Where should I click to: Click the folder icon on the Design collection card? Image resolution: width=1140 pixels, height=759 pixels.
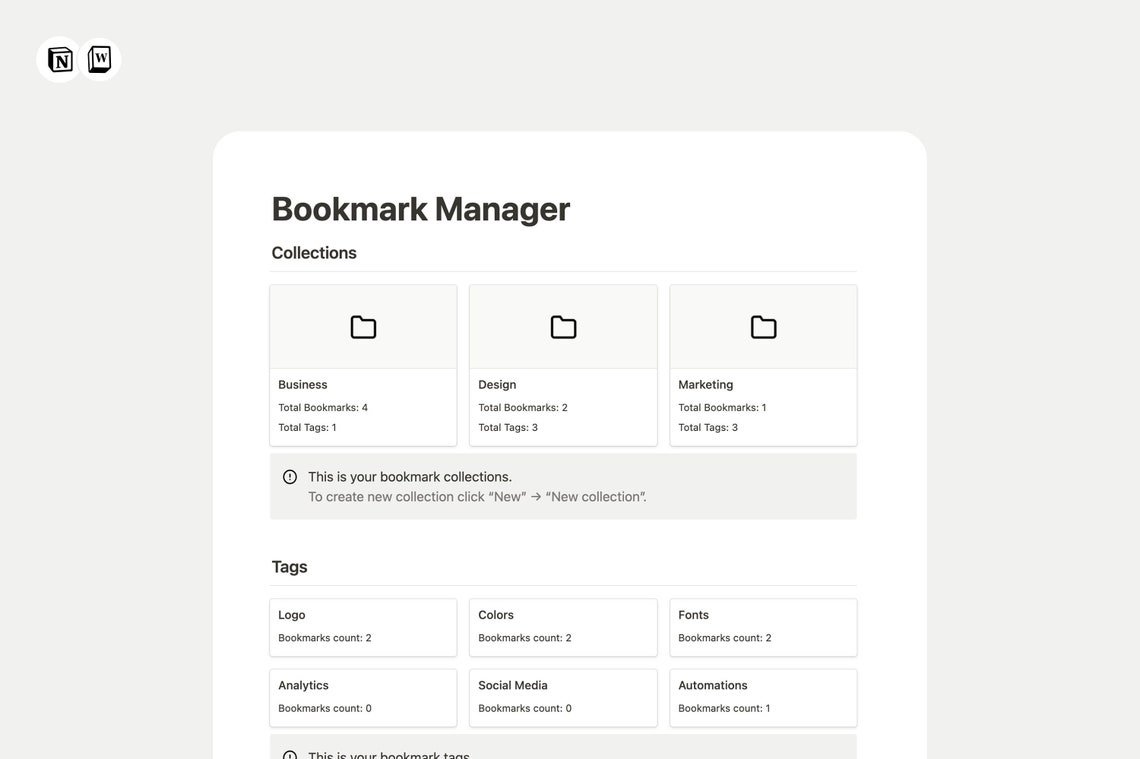coord(562,326)
